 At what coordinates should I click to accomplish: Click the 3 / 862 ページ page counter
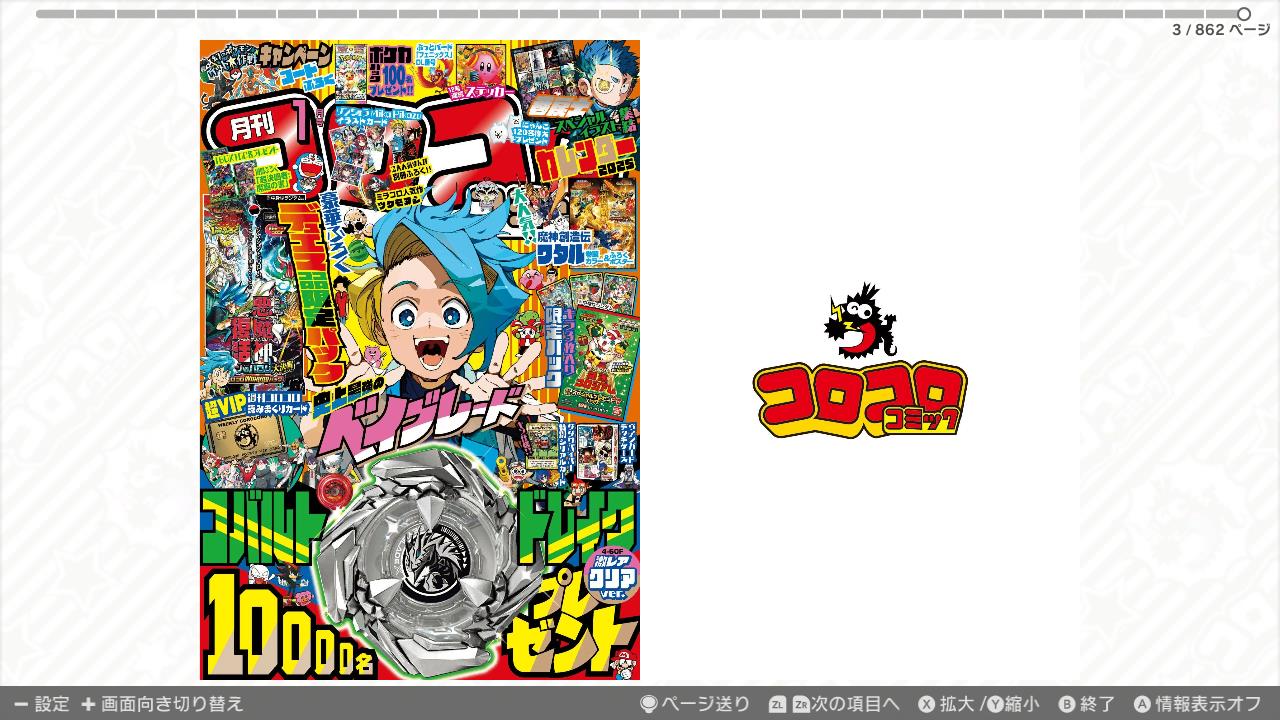[1221, 30]
